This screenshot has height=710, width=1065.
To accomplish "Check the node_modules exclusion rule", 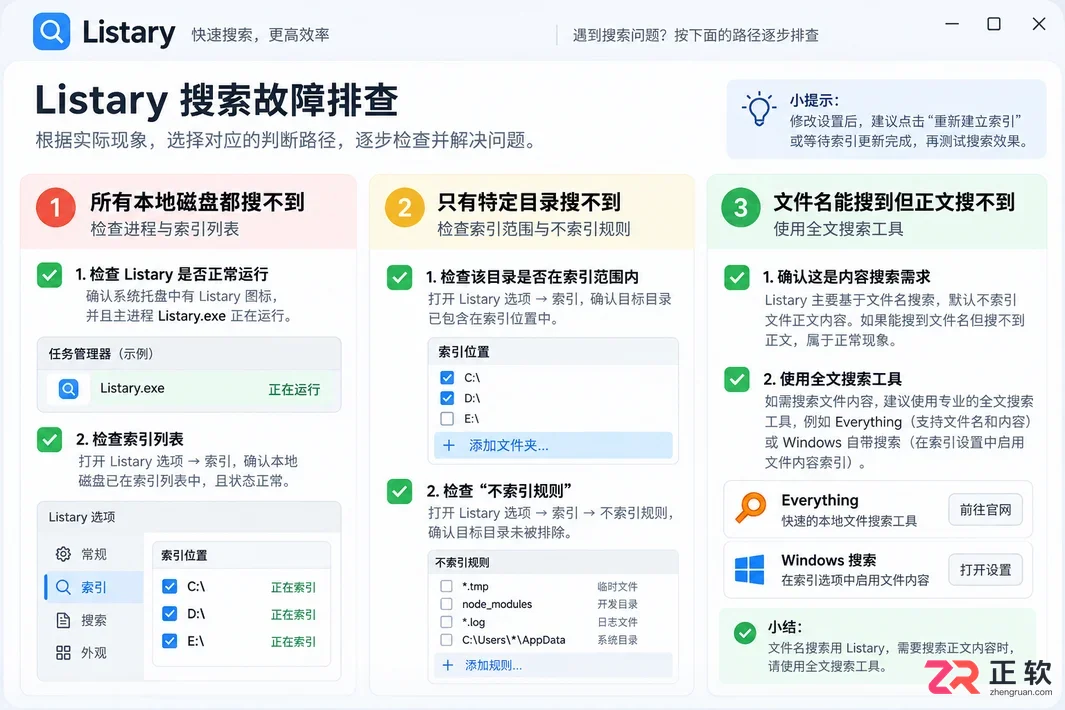I will click(x=446, y=603).
